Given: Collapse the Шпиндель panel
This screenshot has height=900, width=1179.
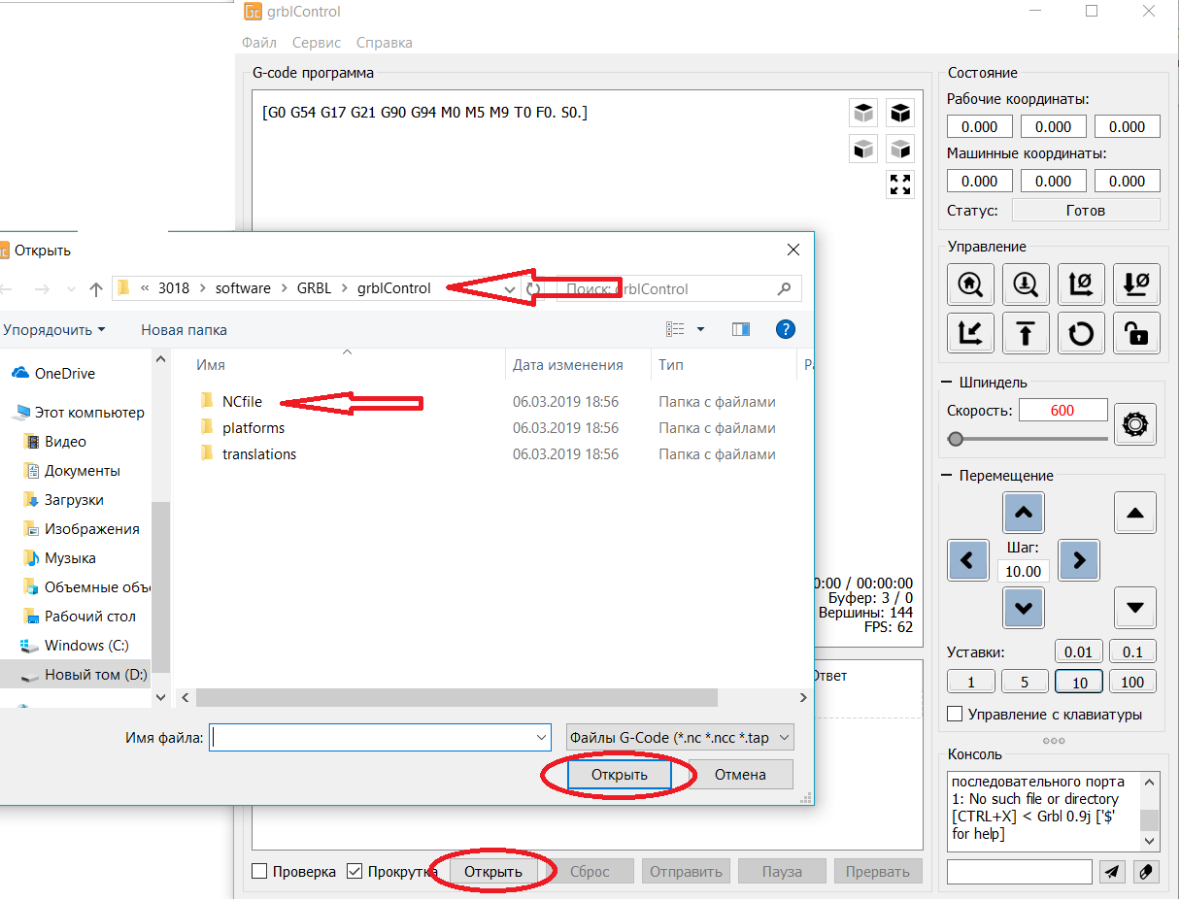Looking at the screenshot, I should [x=947, y=383].
